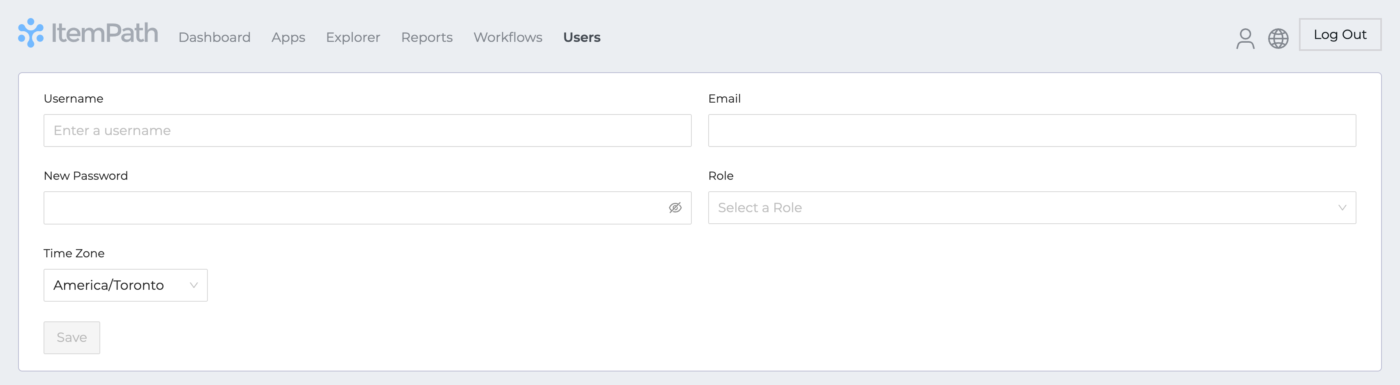1400x385 pixels.
Task: Open the Apps menu item
Action: [x=288, y=37]
